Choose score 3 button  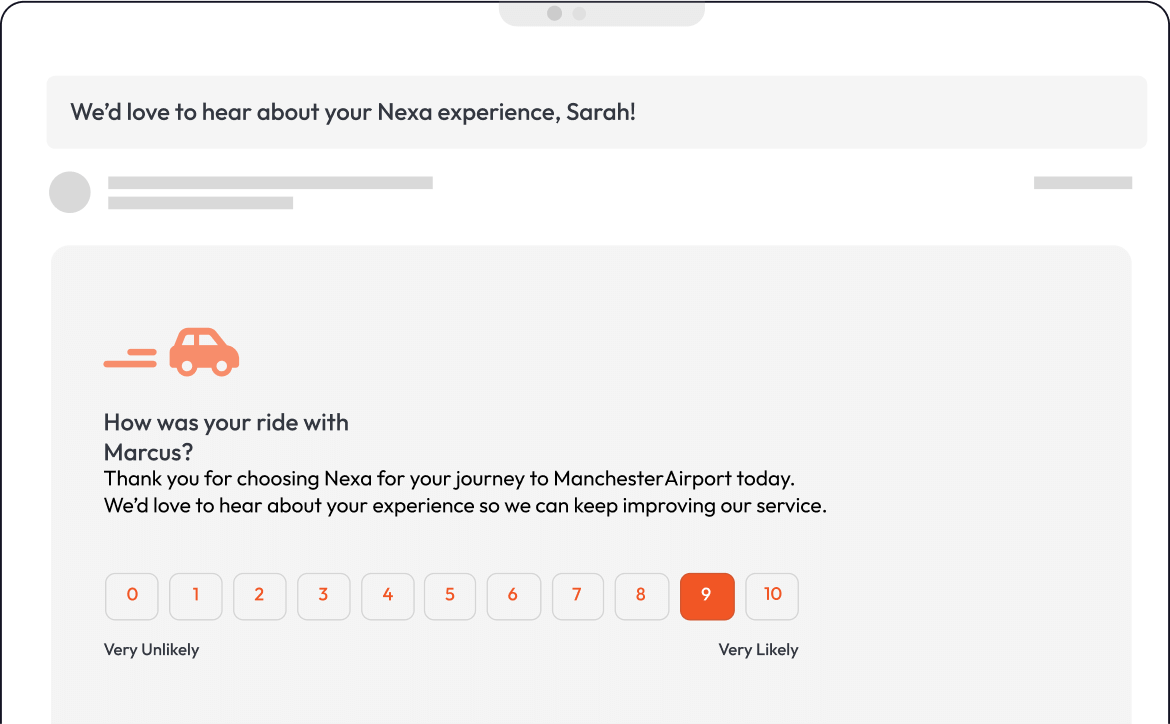click(x=323, y=596)
